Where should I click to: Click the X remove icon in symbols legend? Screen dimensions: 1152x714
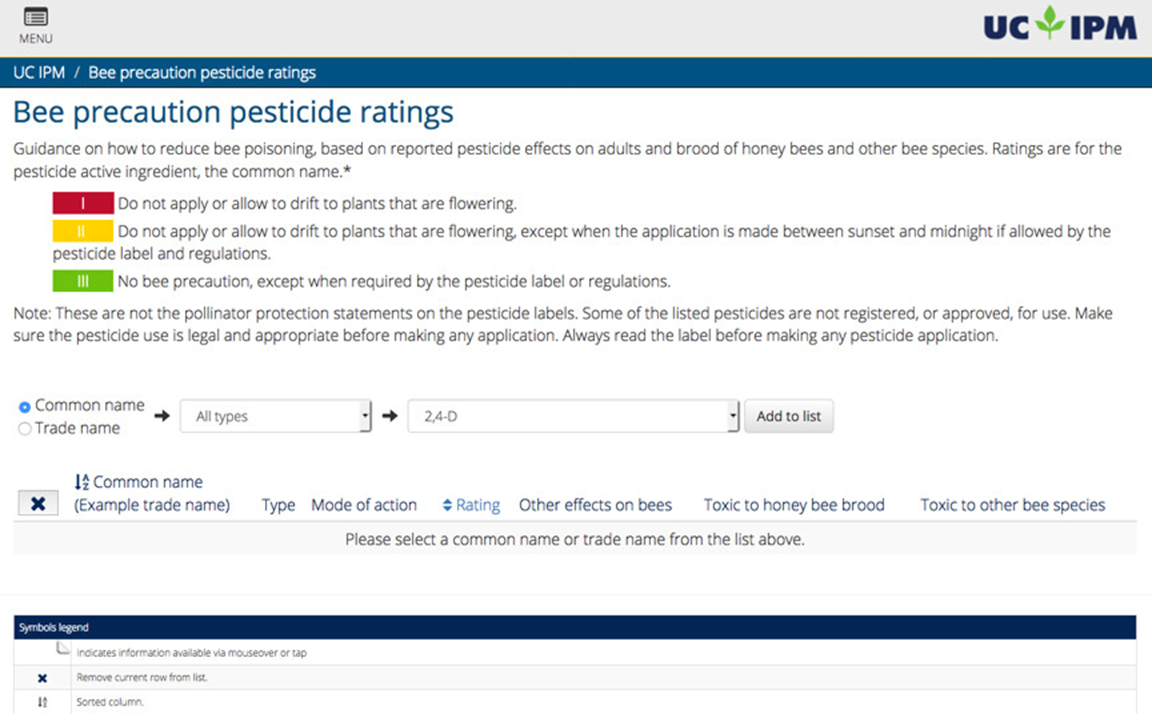tap(42, 677)
